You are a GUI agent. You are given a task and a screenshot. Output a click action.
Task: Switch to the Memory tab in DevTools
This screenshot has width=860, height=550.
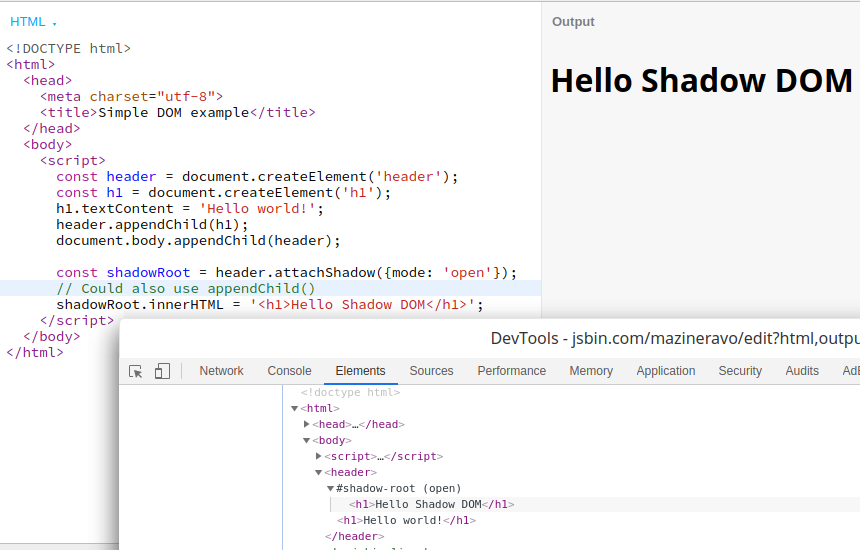[591, 371]
